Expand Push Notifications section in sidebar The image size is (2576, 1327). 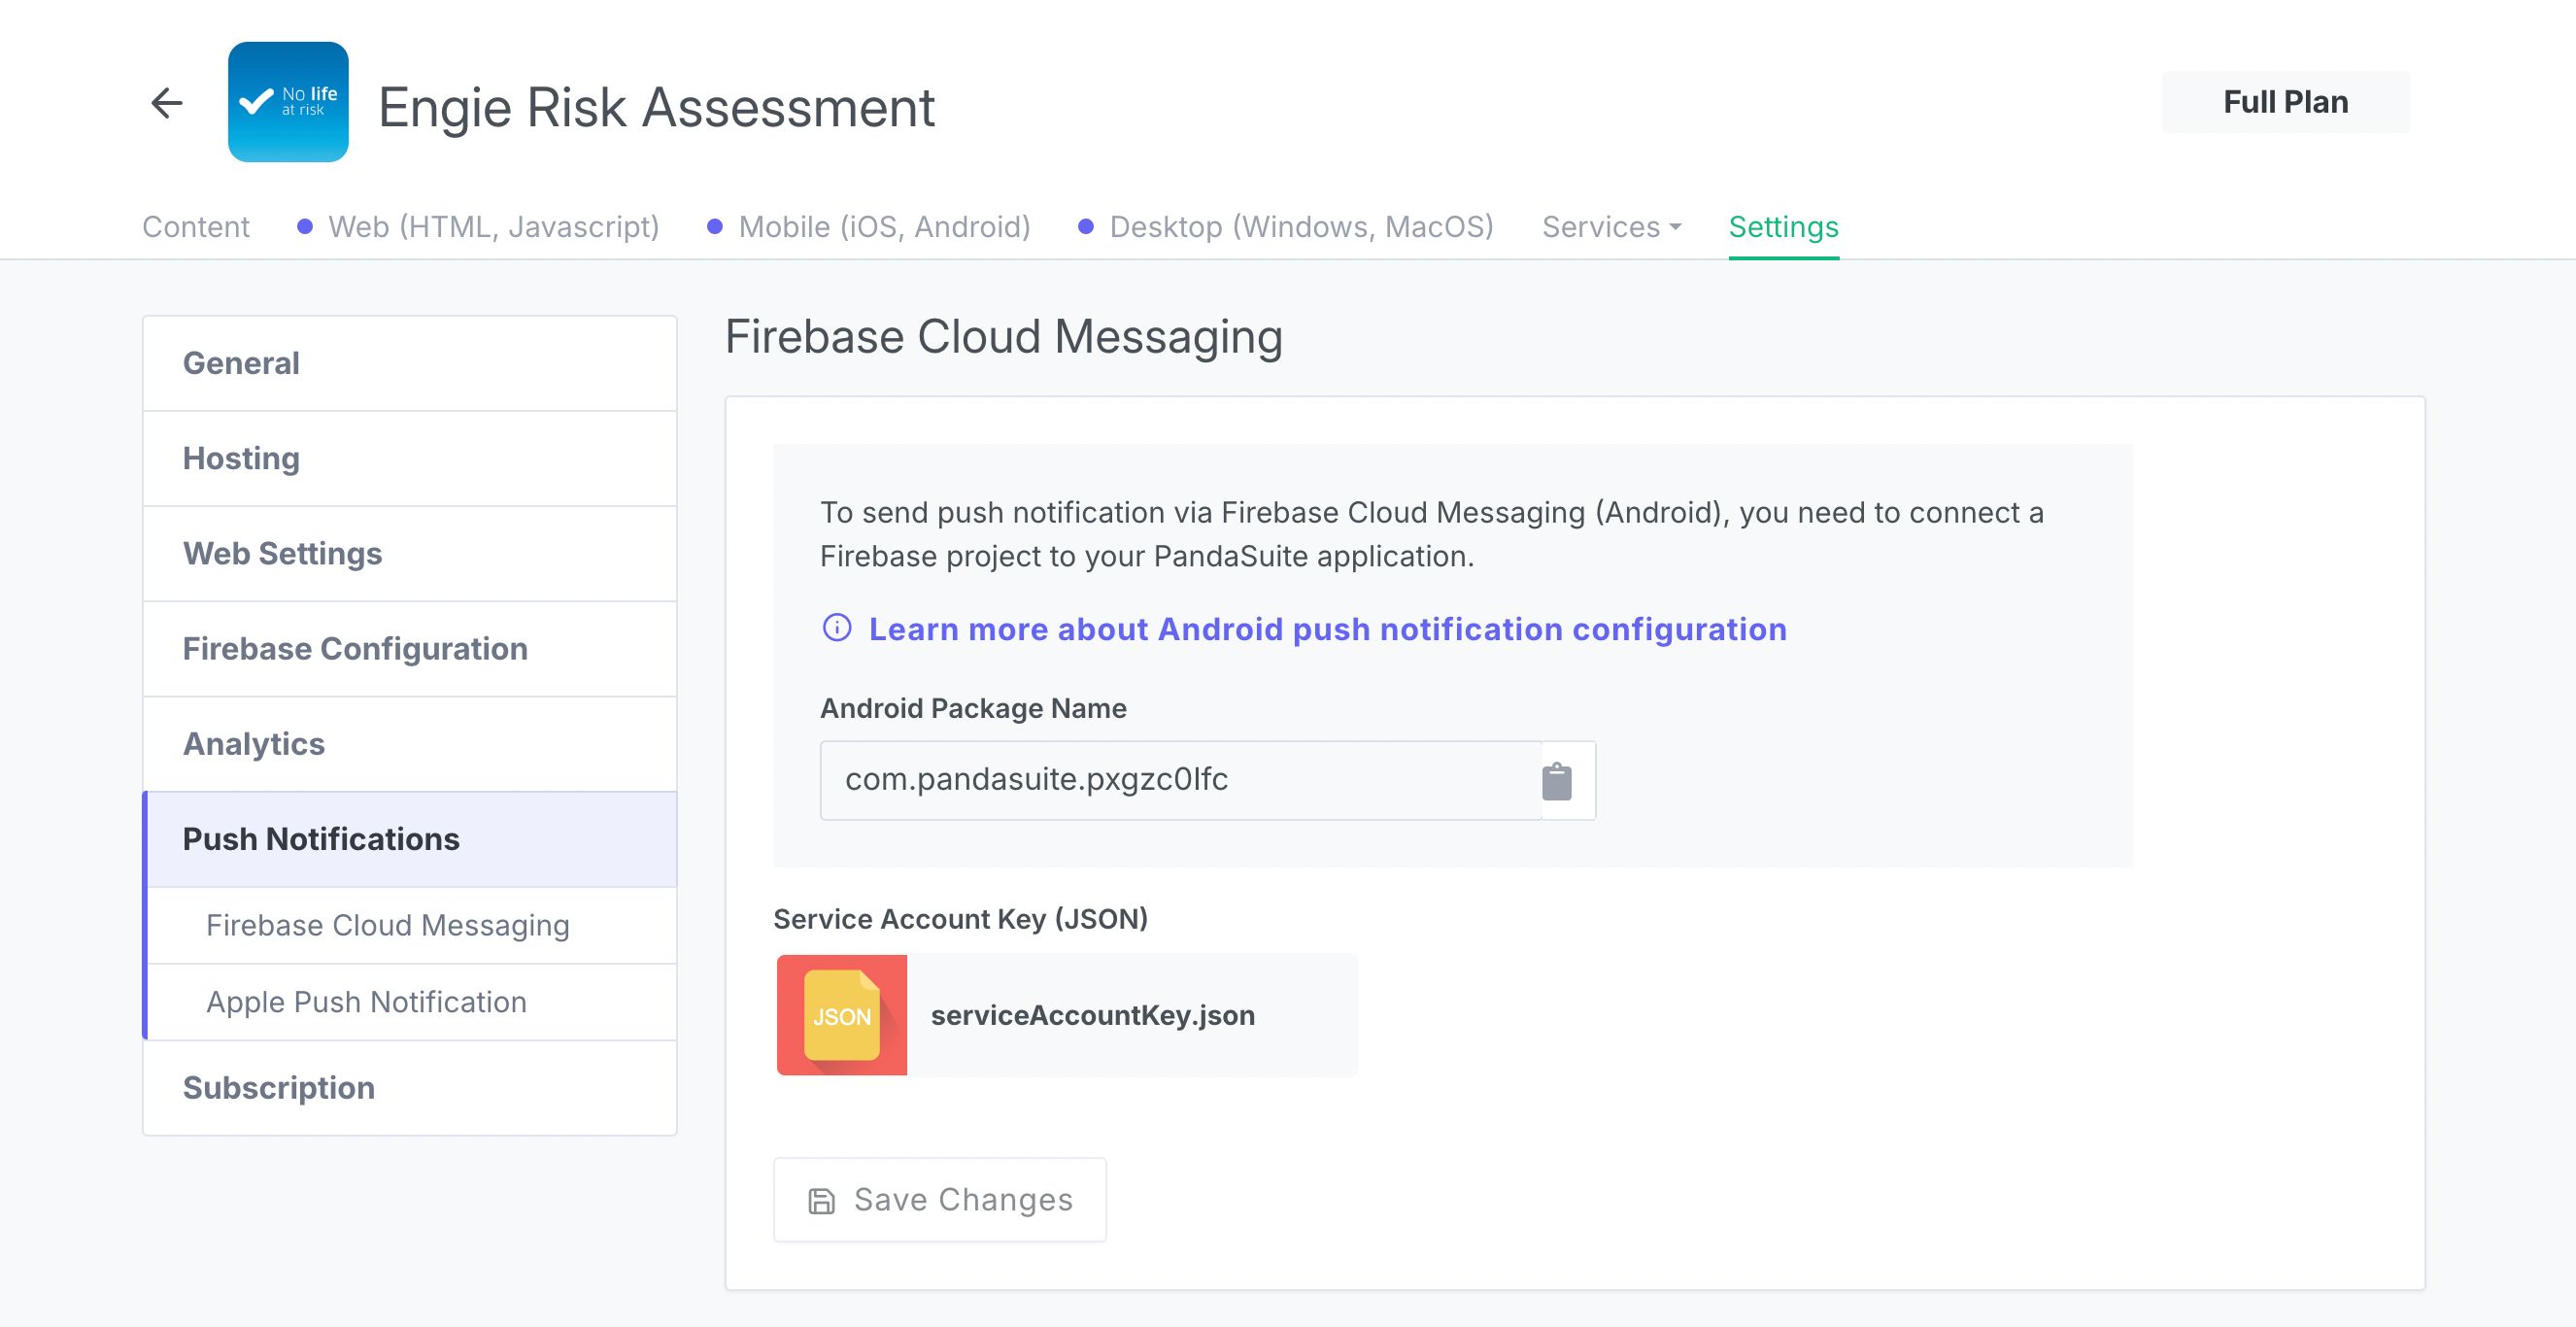pos(321,839)
